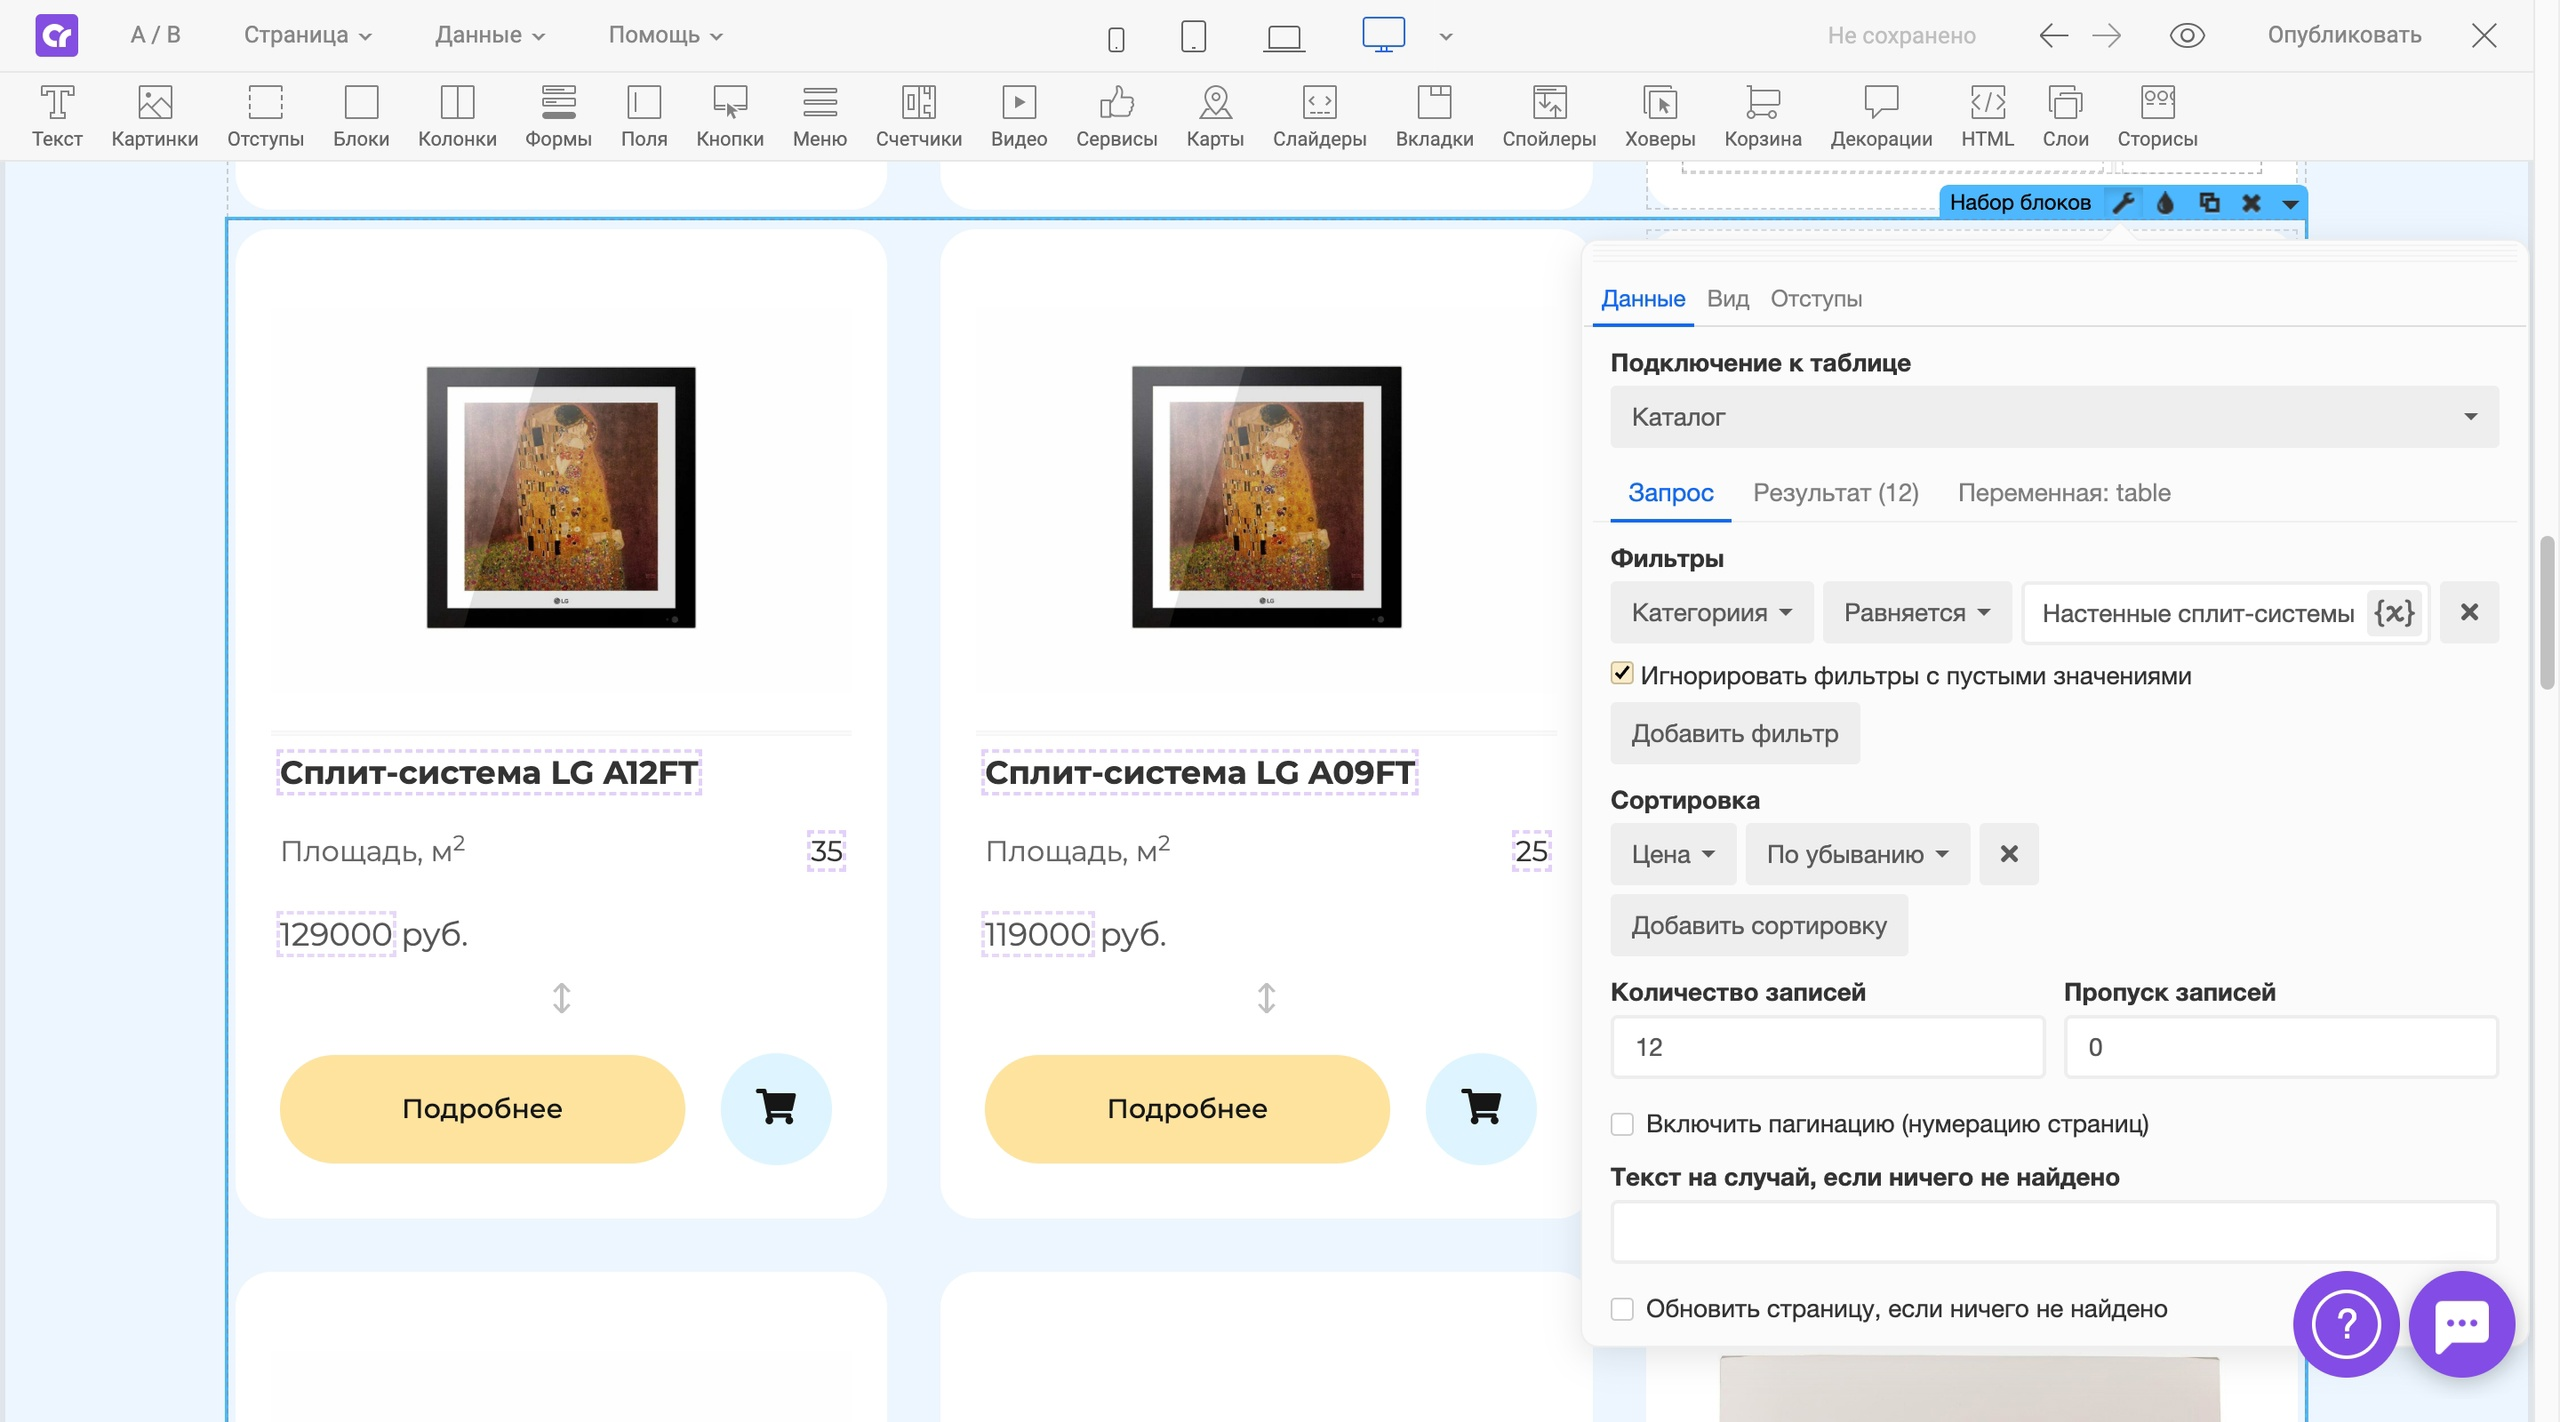Image resolution: width=2560 pixels, height=1422 pixels.
Task: Click the undo arrow
Action: coord(2053,36)
